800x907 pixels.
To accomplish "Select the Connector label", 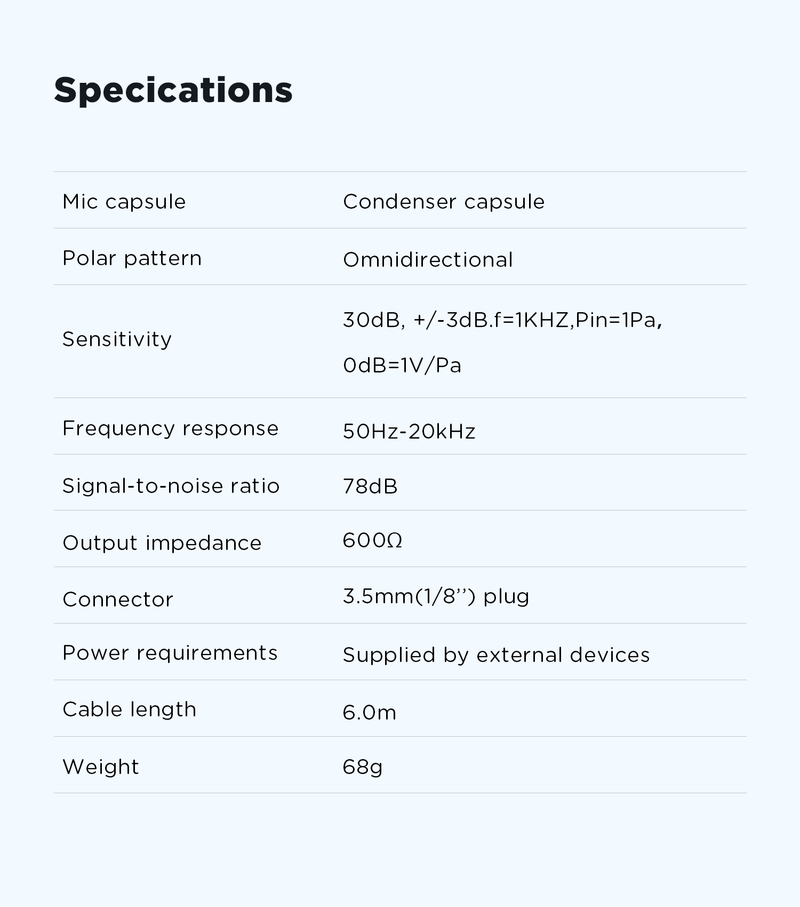I will pyautogui.click(x=118, y=599).
